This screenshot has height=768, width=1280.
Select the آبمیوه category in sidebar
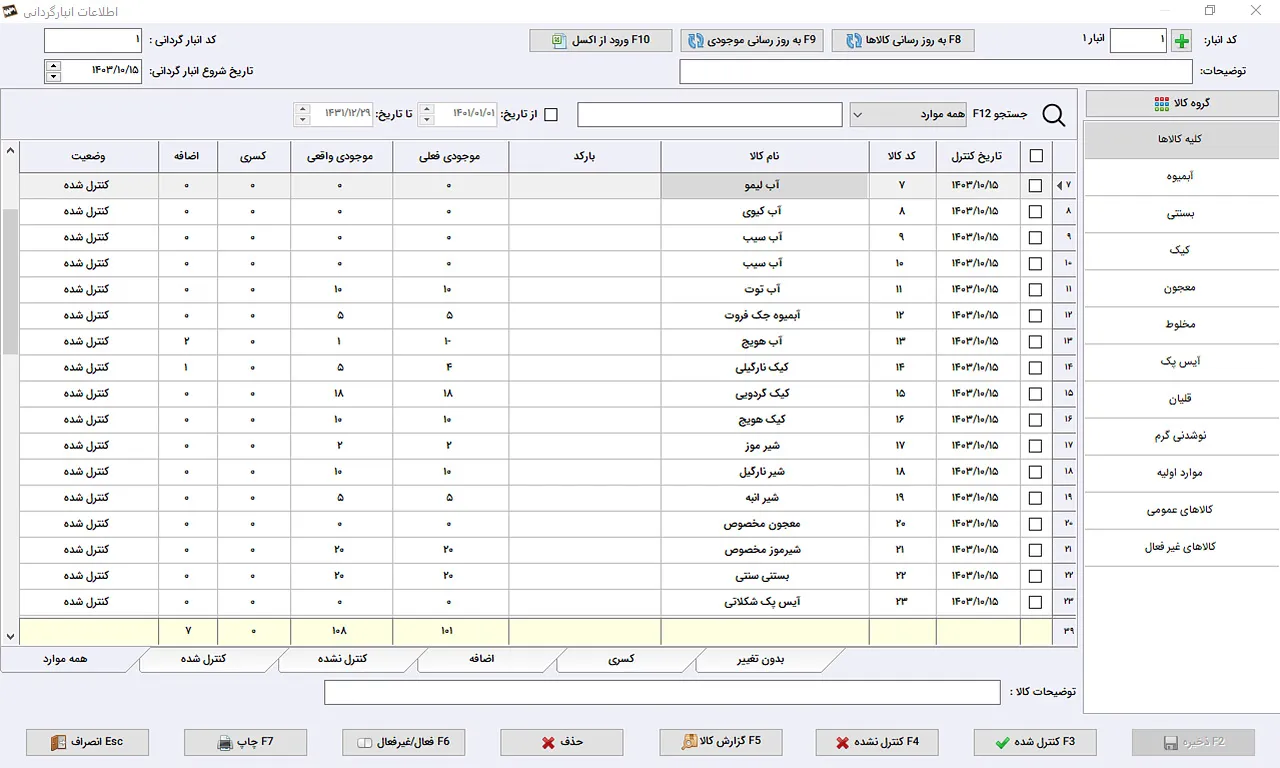[x=1182, y=176]
